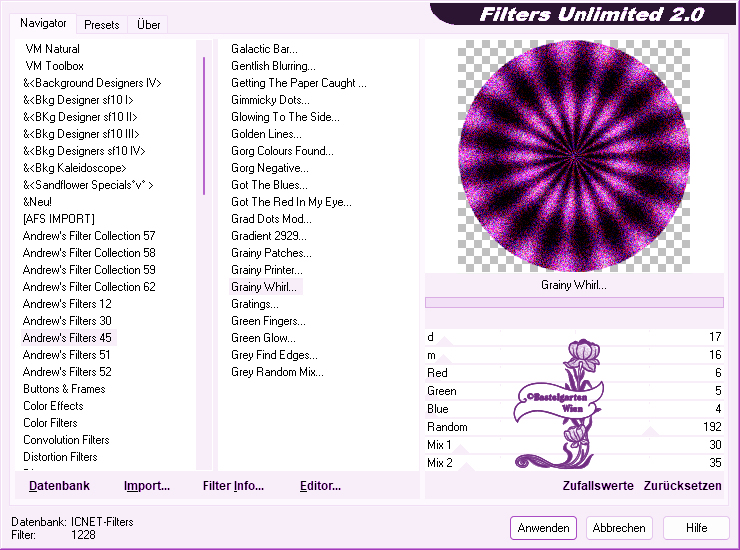Select Andrew's Filter Collection 62

pos(89,287)
